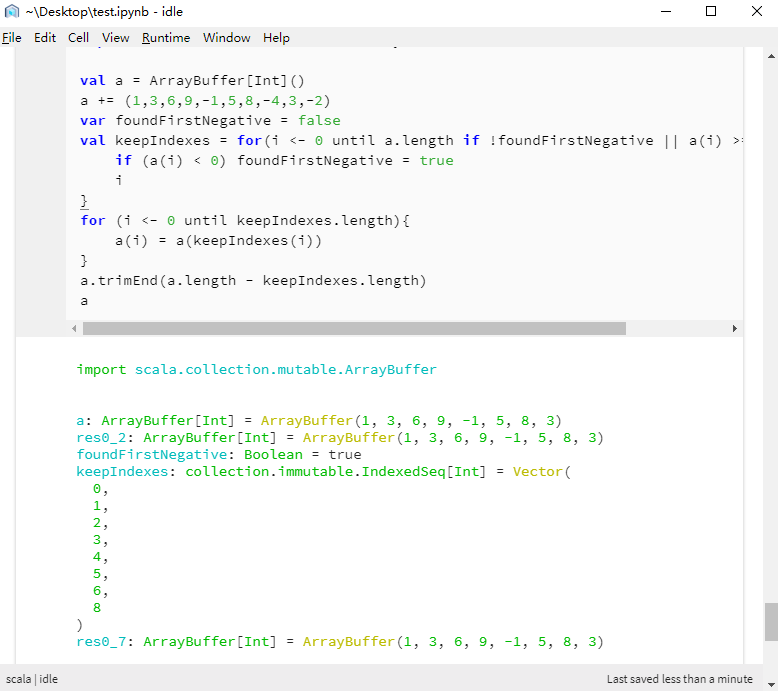The height and width of the screenshot is (691, 778).
Task: Click the code cell's horizontal scrollbar thumb
Action: tap(354, 329)
